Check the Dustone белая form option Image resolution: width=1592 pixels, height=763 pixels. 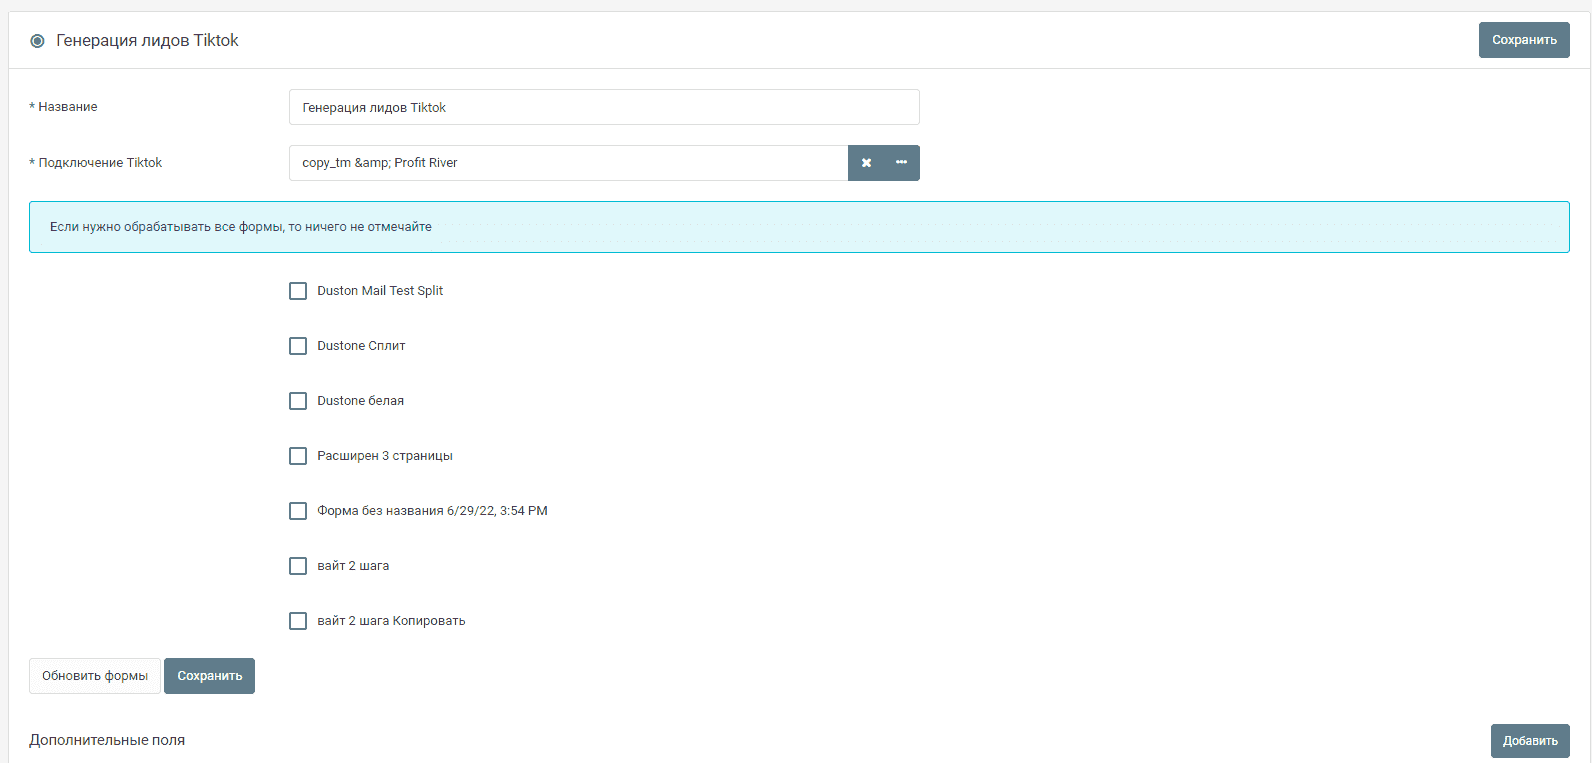coord(298,401)
